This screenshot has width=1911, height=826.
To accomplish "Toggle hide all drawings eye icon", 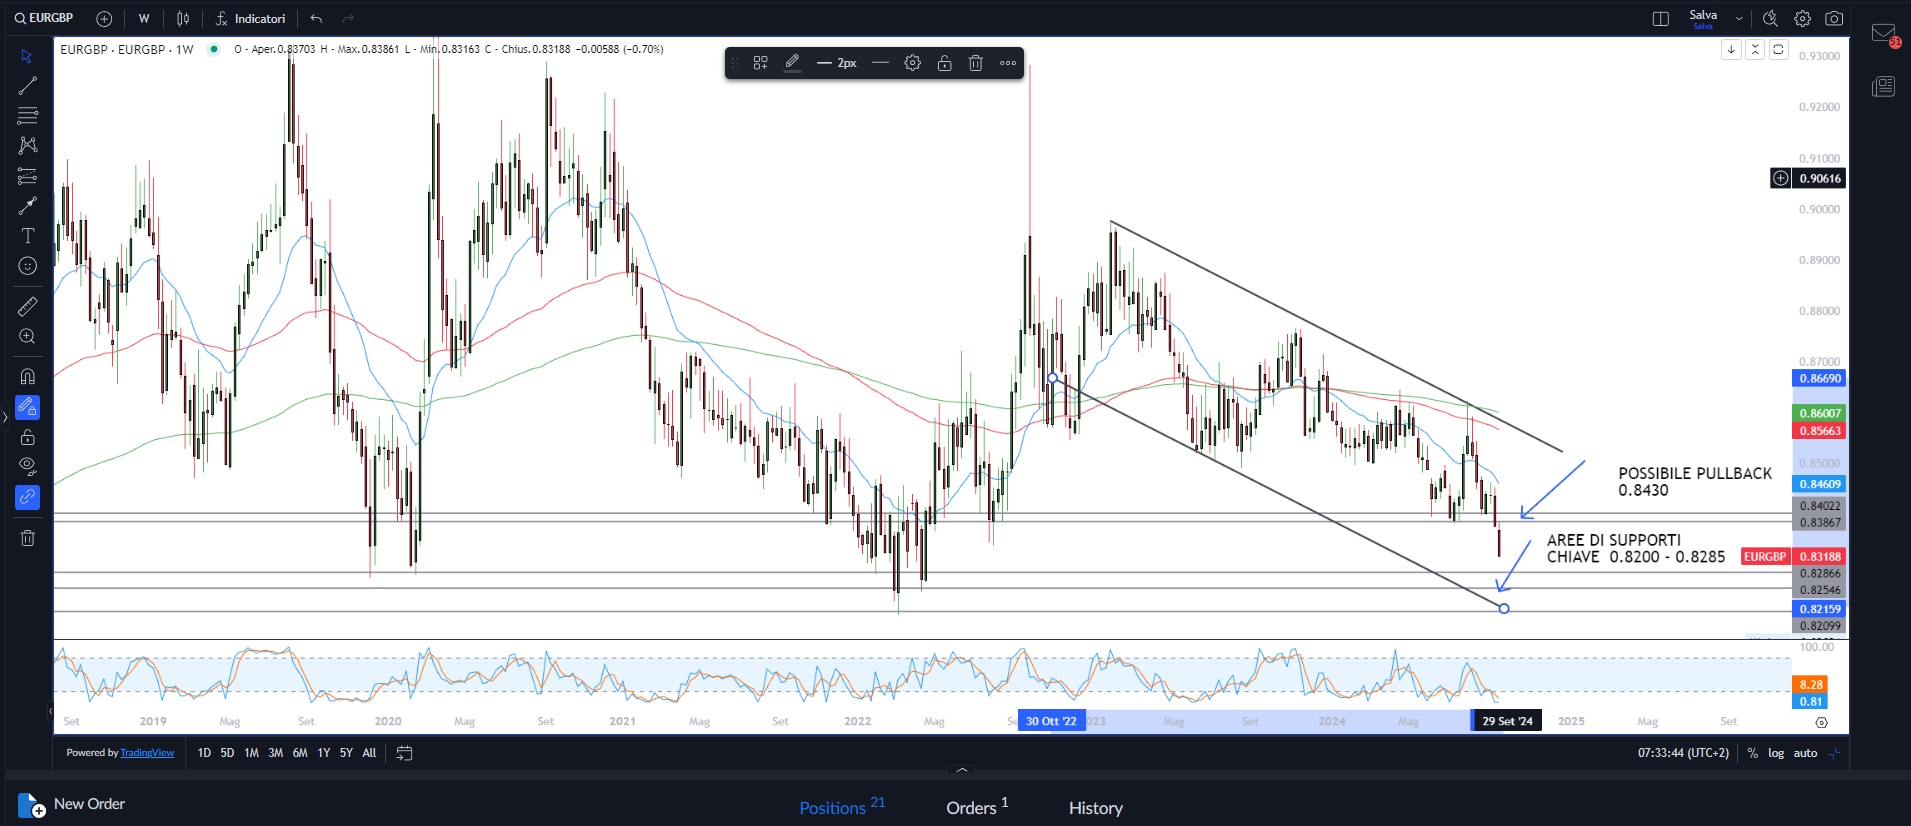I will [27, 466].
